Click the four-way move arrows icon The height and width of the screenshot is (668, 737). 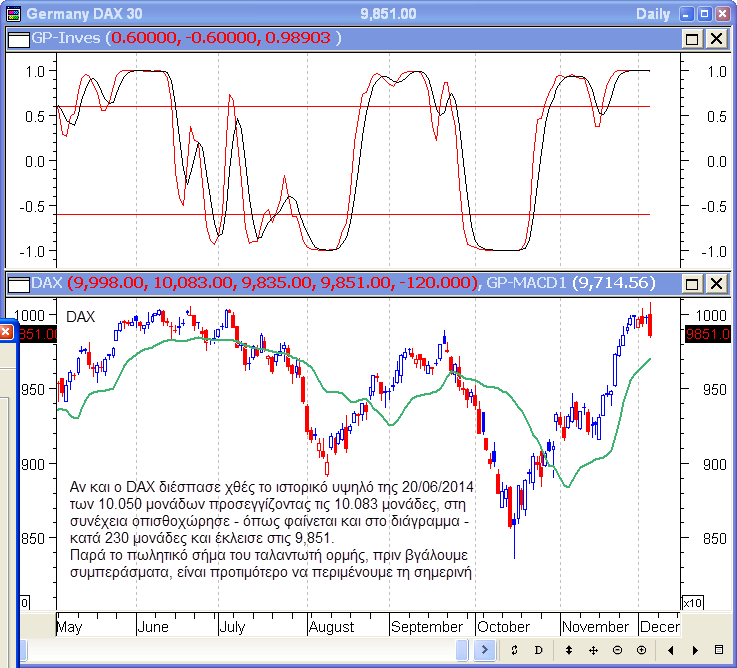tap(593, 651)
